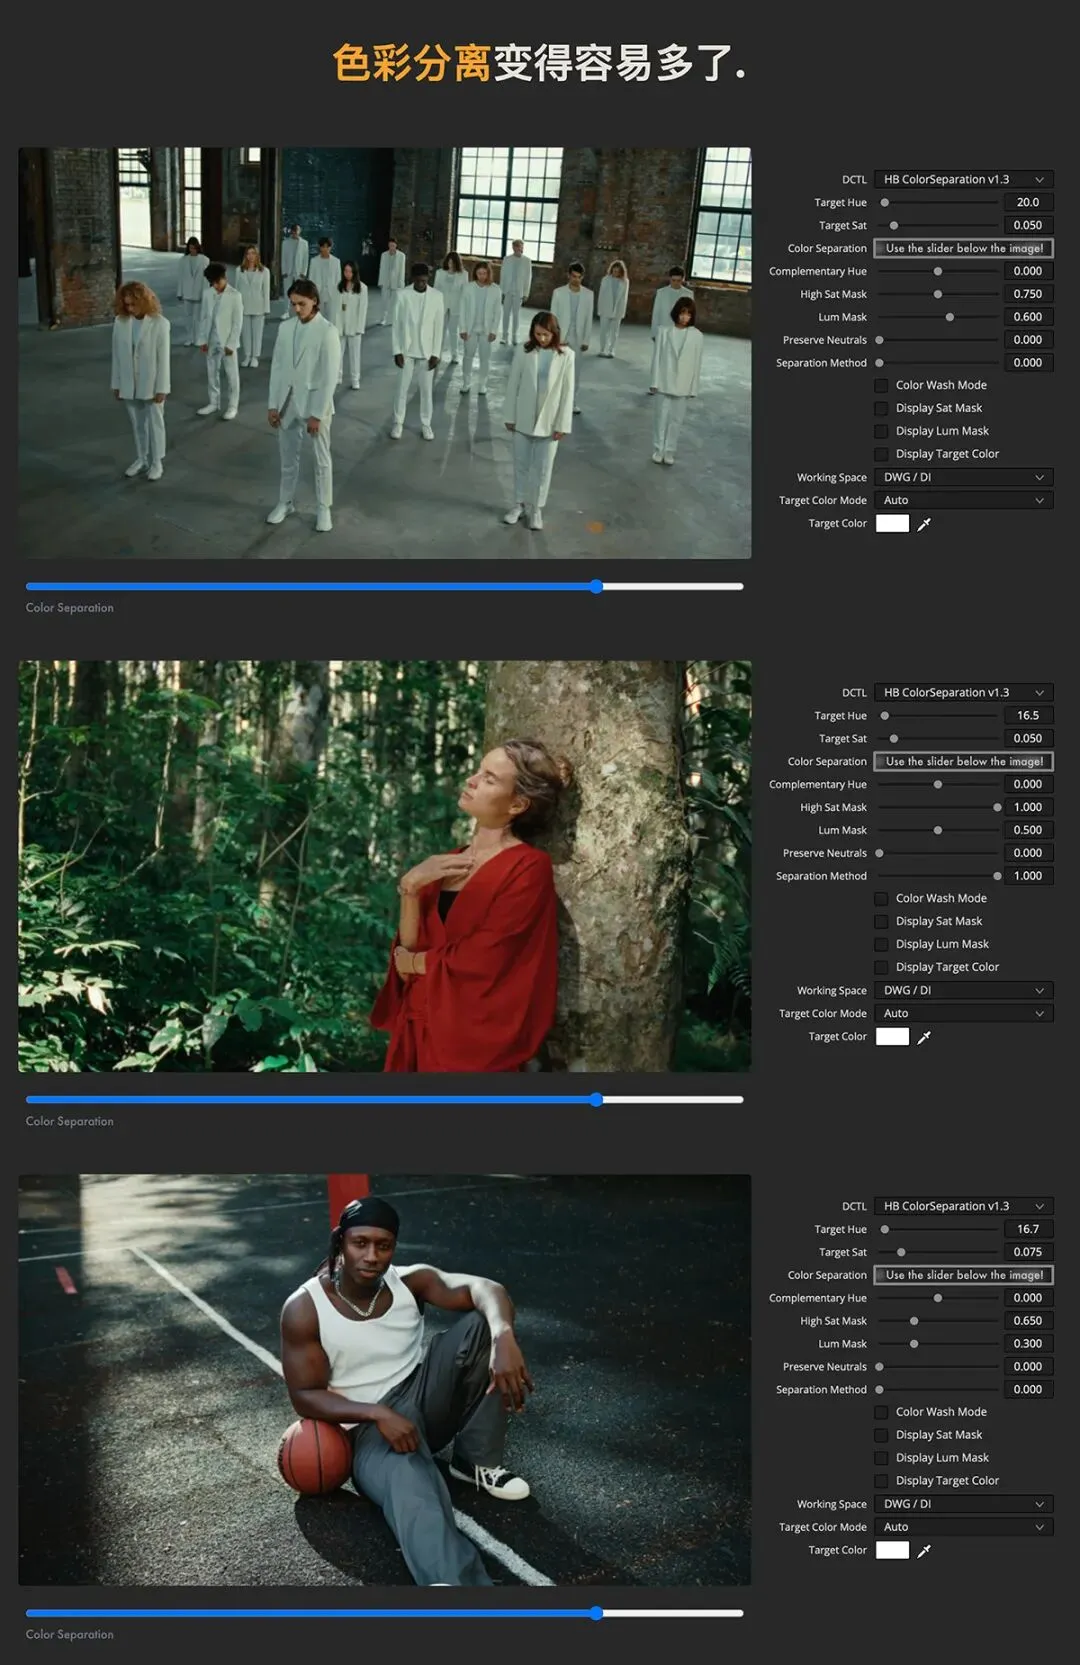Adjust the blue Color Separation slider under the forest image
Image resolution: width=1080 pixels, height=1665 pixels.
385,1100
